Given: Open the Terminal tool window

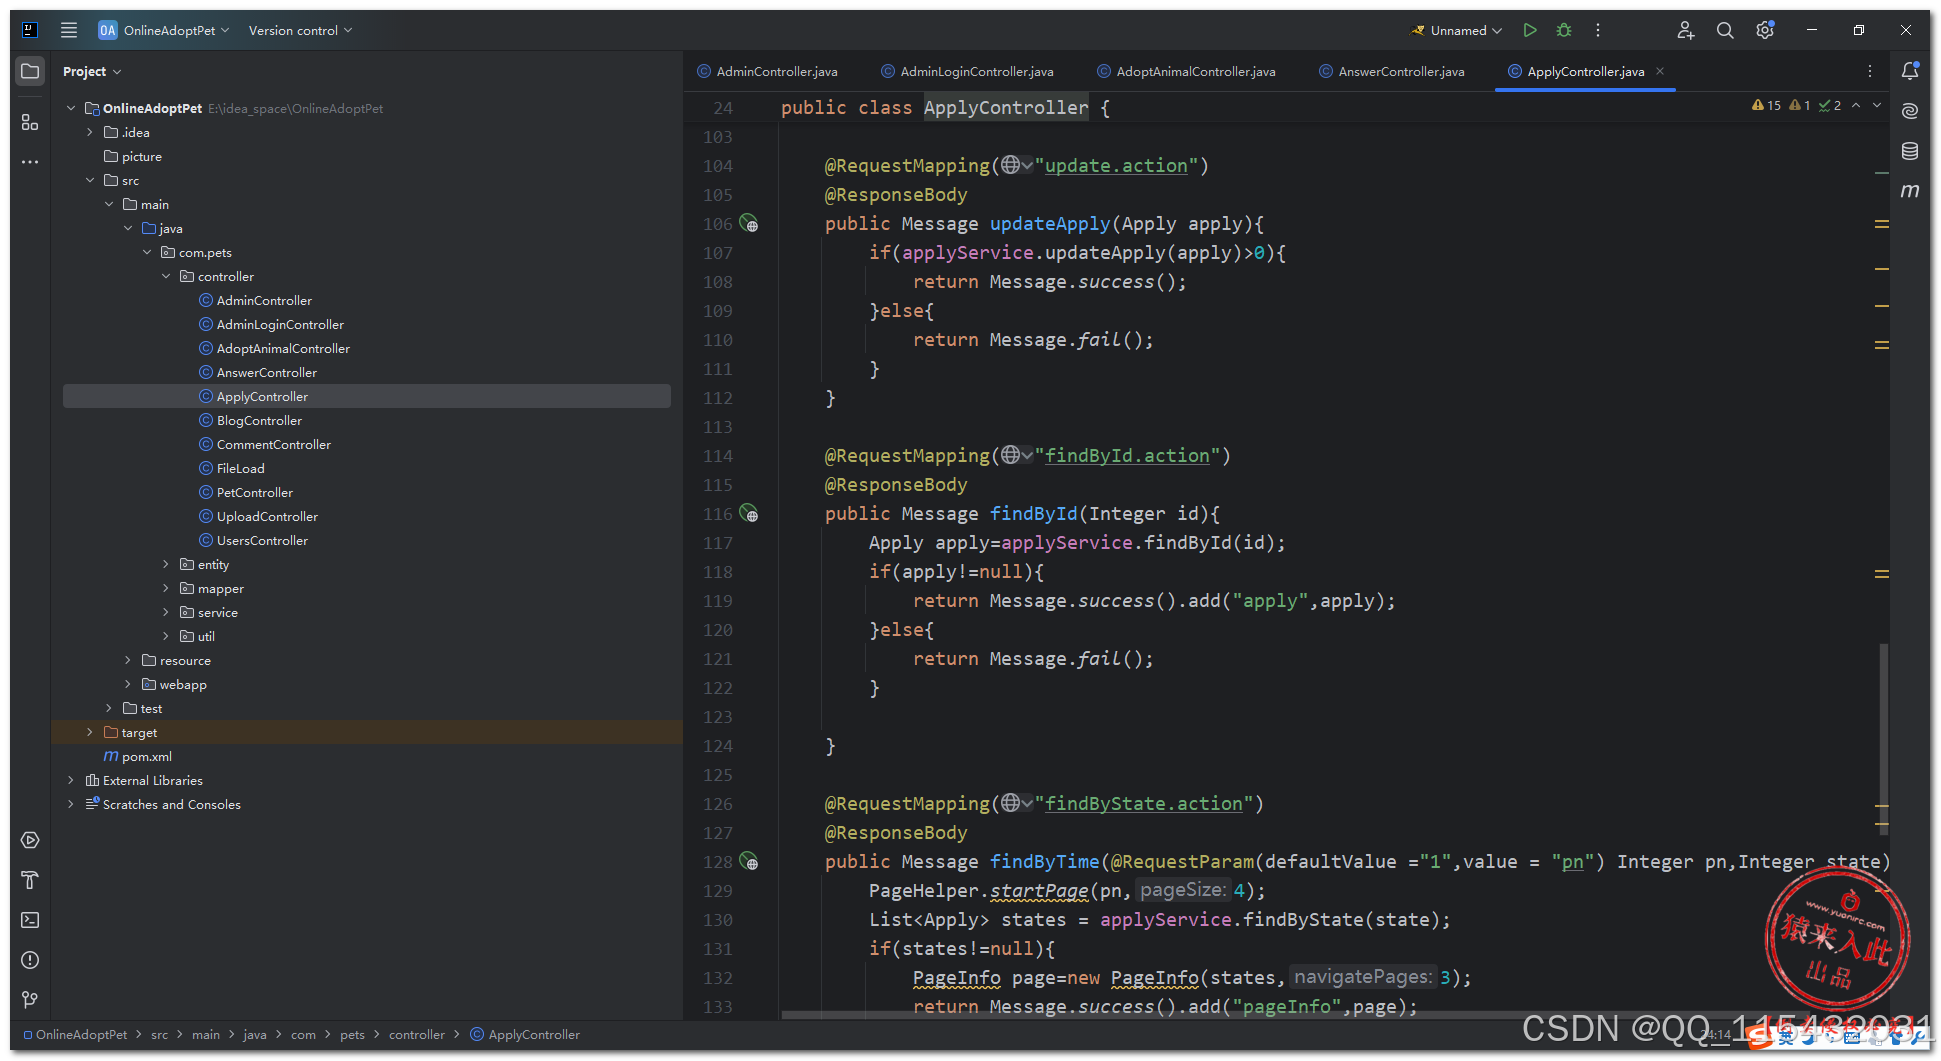Looking at the screenshot, I should [x=30, y=920].
